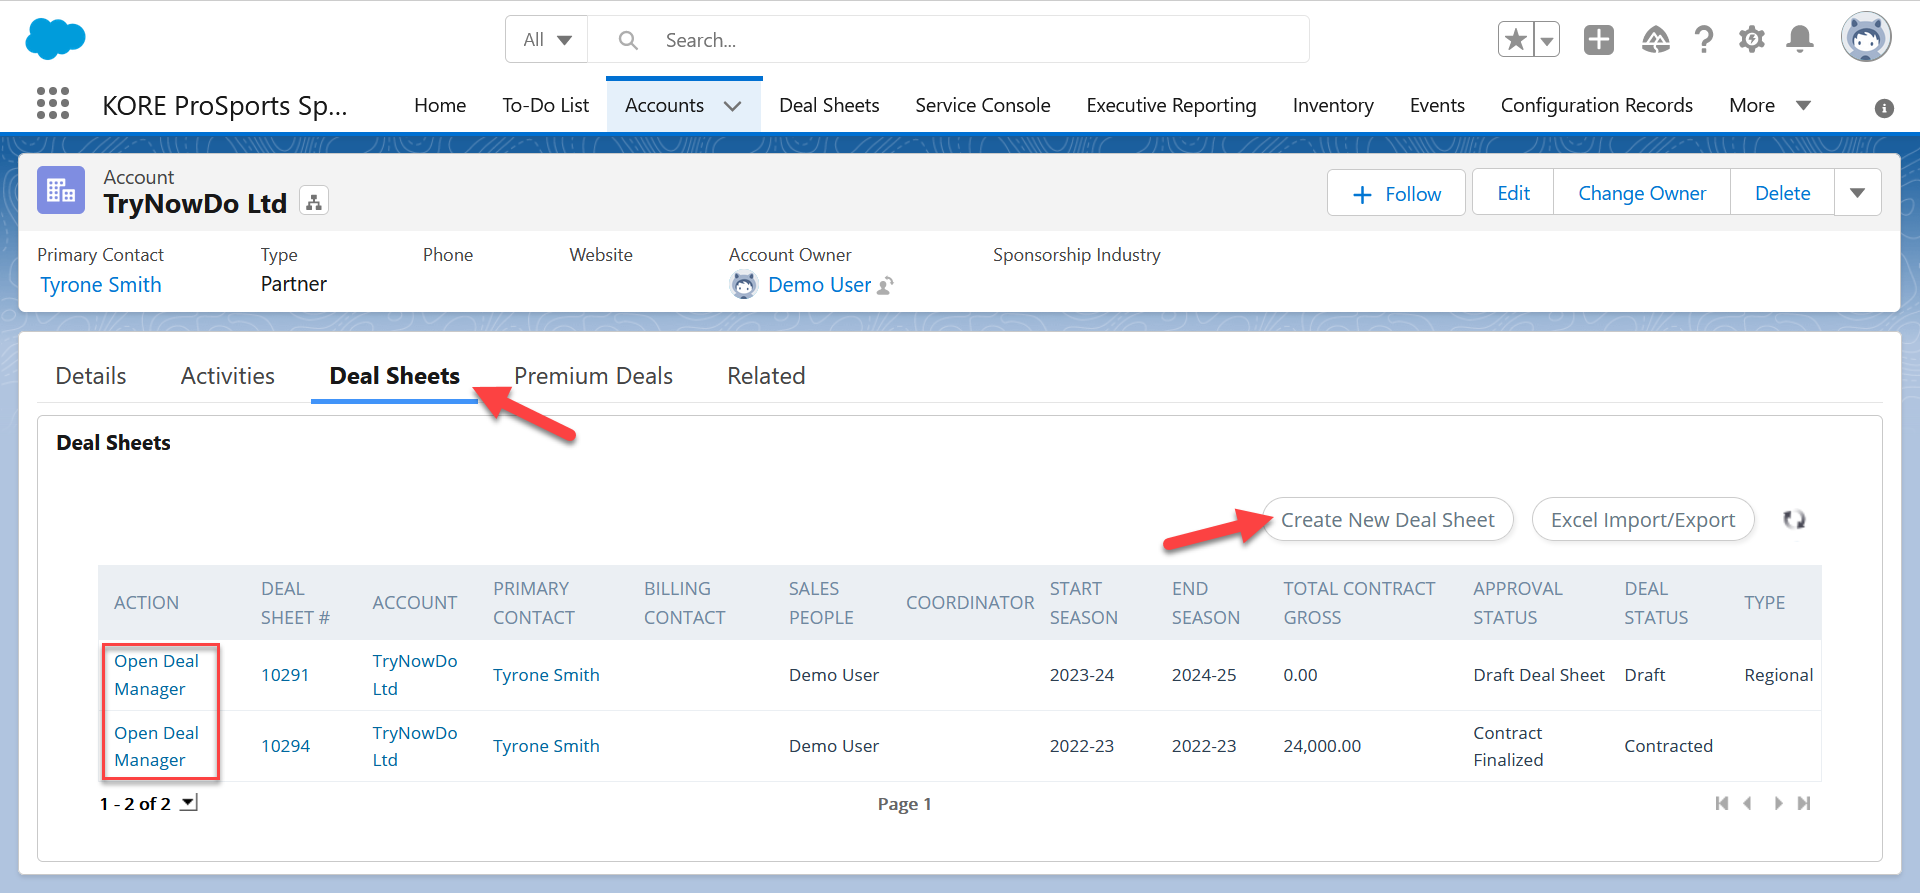Go to the last page of results

(1804, 803)
